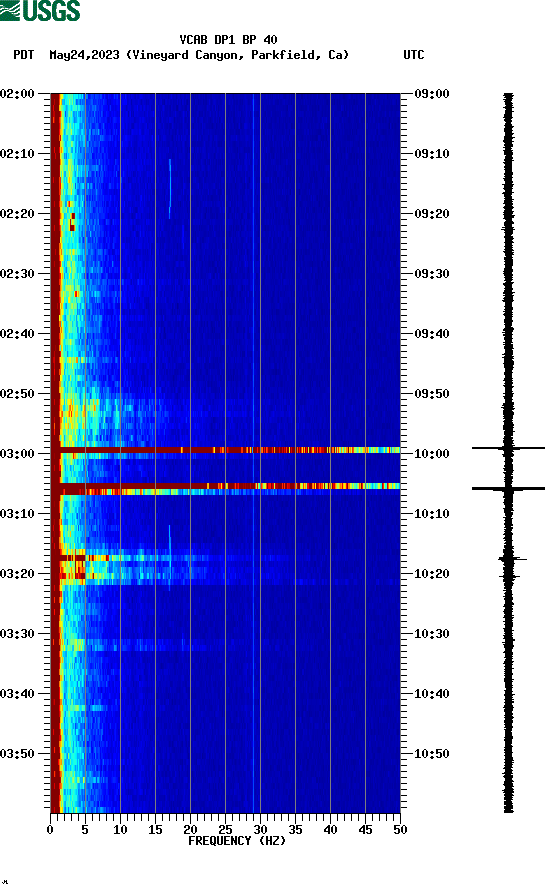Click the 5 Hz axis label
552x893 pixels.
click(x=85, y=830)
